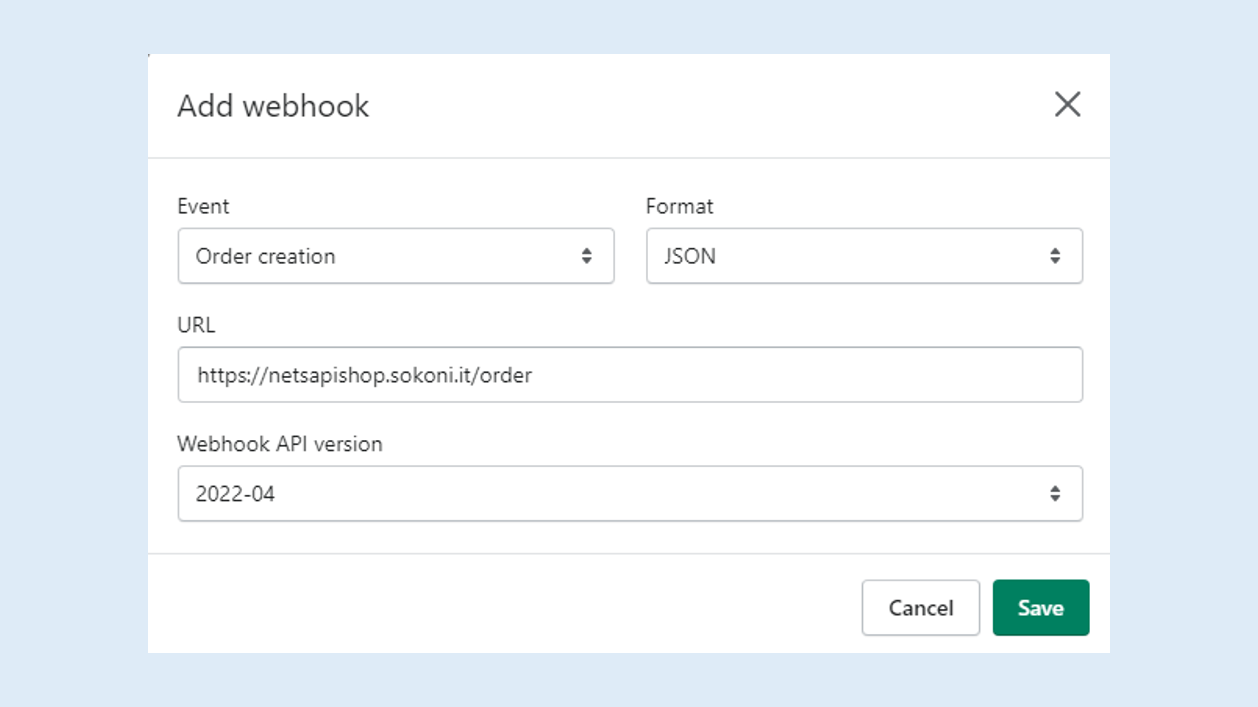Open the Webhook API version dropdown
This screenshot has height=707, width=1258.
click(x=630, y=493)
